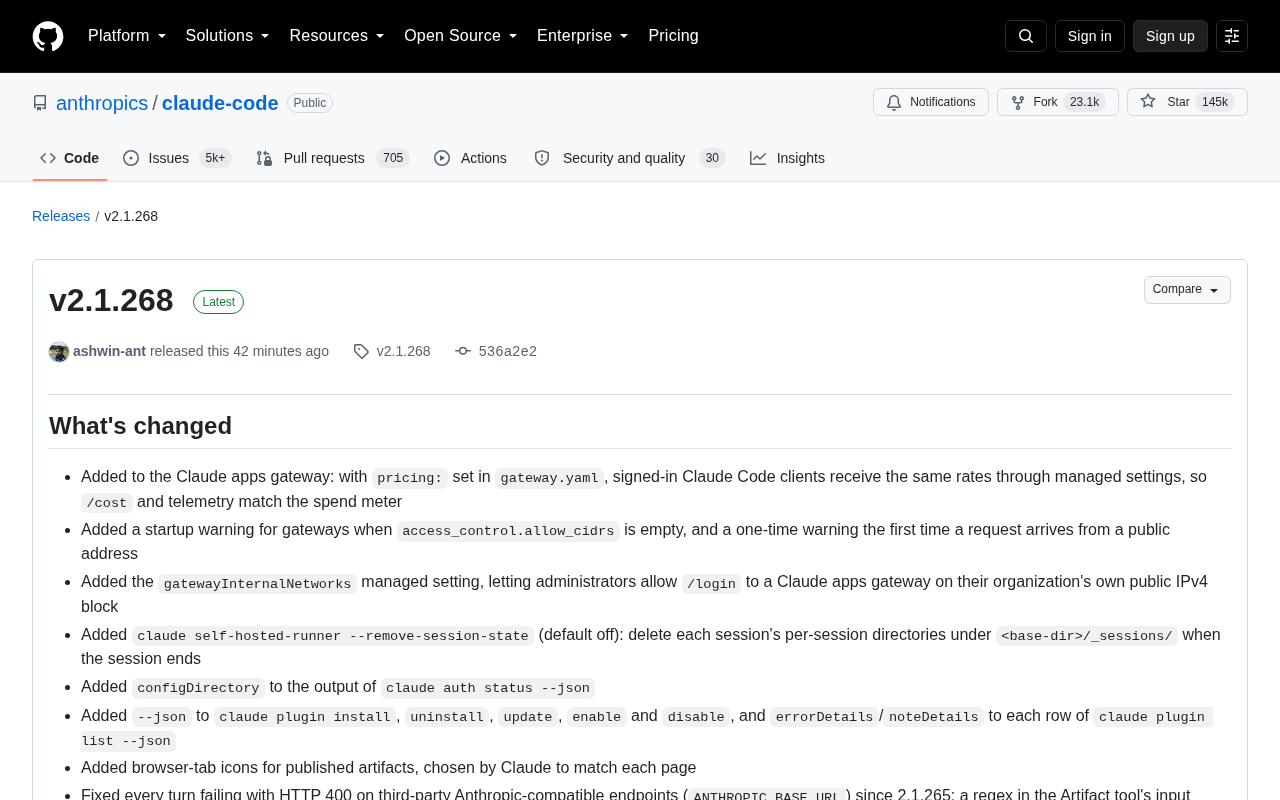
Task: Expand the Solutions menu
Action: (x=228, y=36)
